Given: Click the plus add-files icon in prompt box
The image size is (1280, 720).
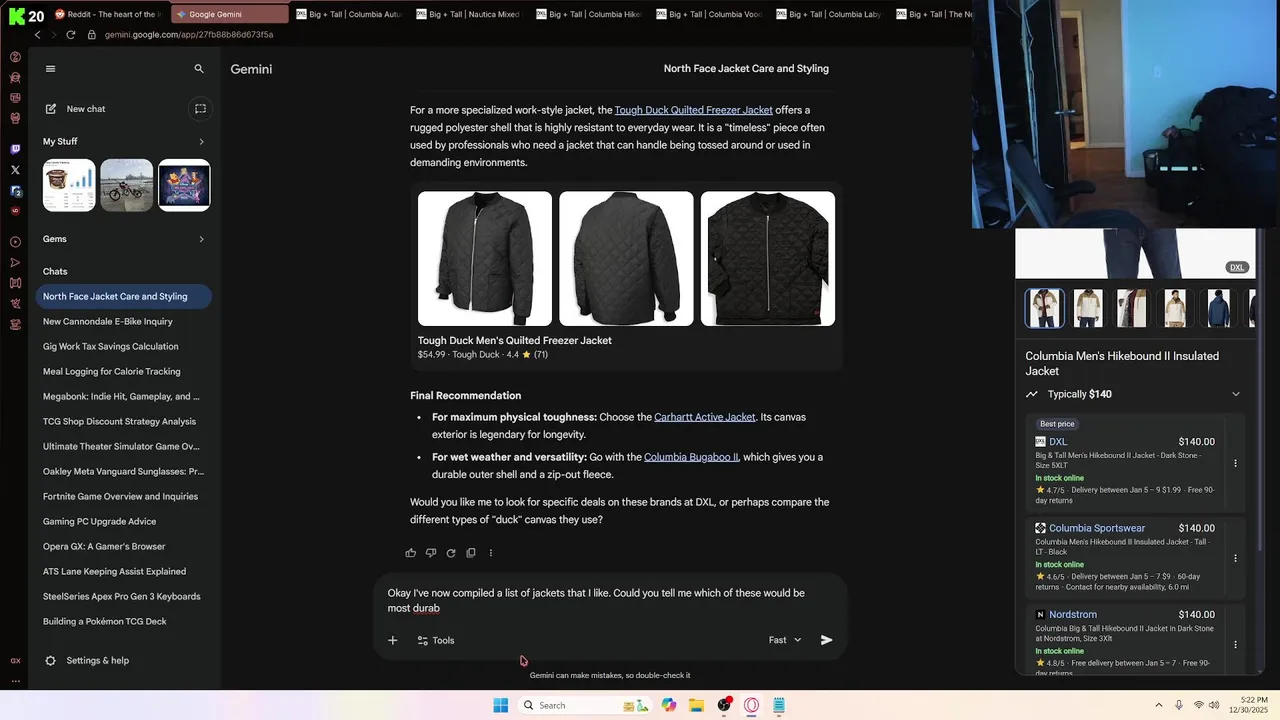Looking at the screenshot, I should (393, 640).
